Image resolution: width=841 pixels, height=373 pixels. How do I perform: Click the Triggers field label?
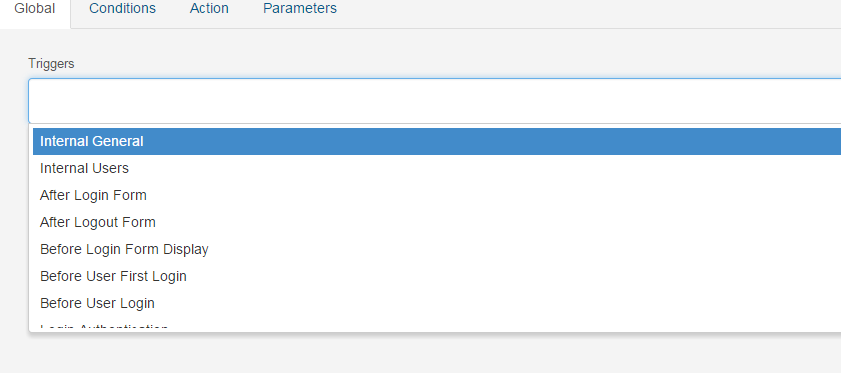click(51, 63)
